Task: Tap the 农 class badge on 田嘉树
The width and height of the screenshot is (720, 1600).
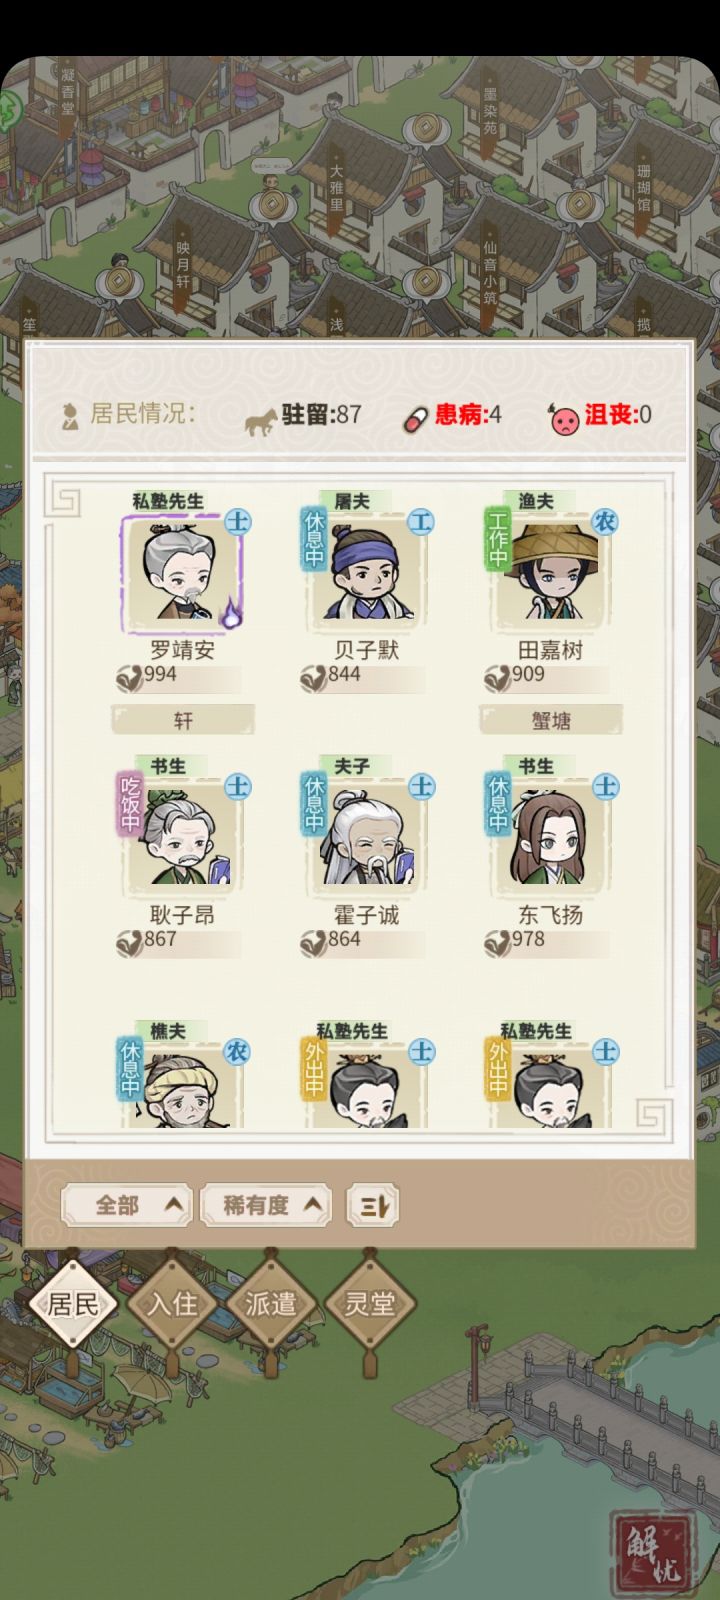Action: [x=605, y=521]
